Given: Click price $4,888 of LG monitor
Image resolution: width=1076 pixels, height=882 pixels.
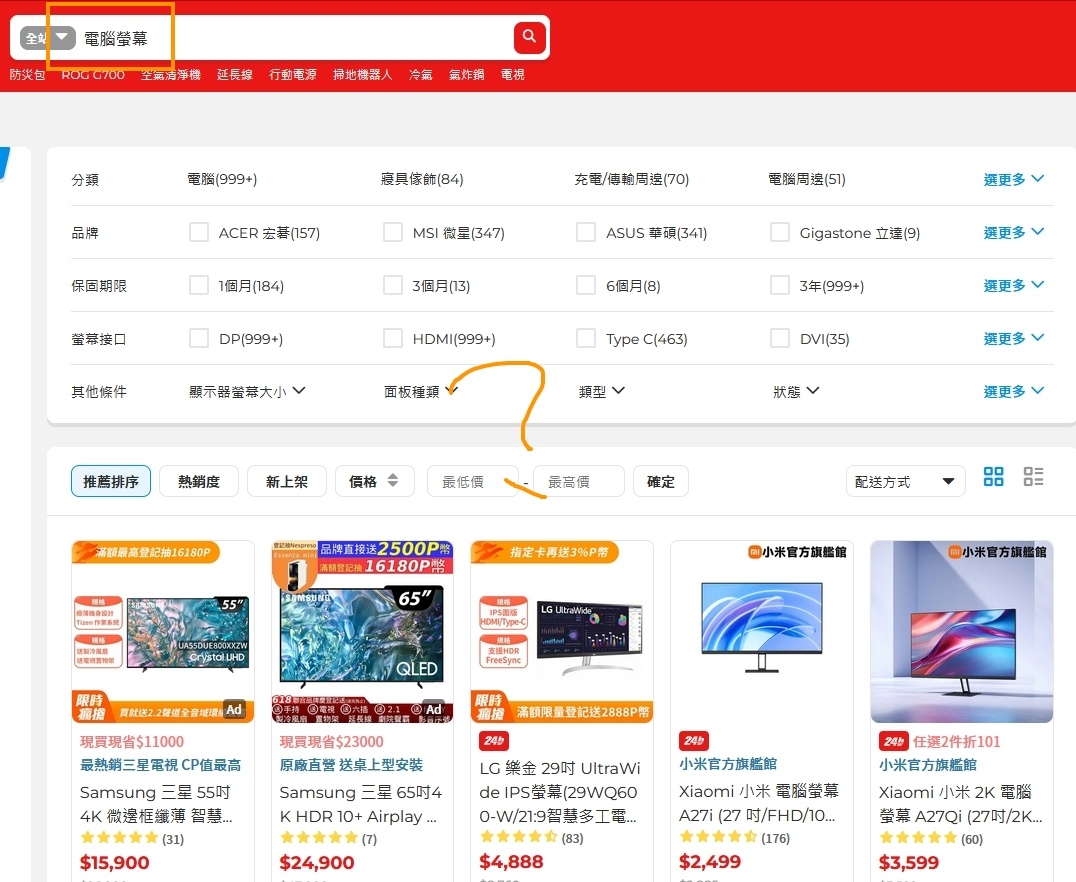Looking at the screenshot, I should click(511, 861).
